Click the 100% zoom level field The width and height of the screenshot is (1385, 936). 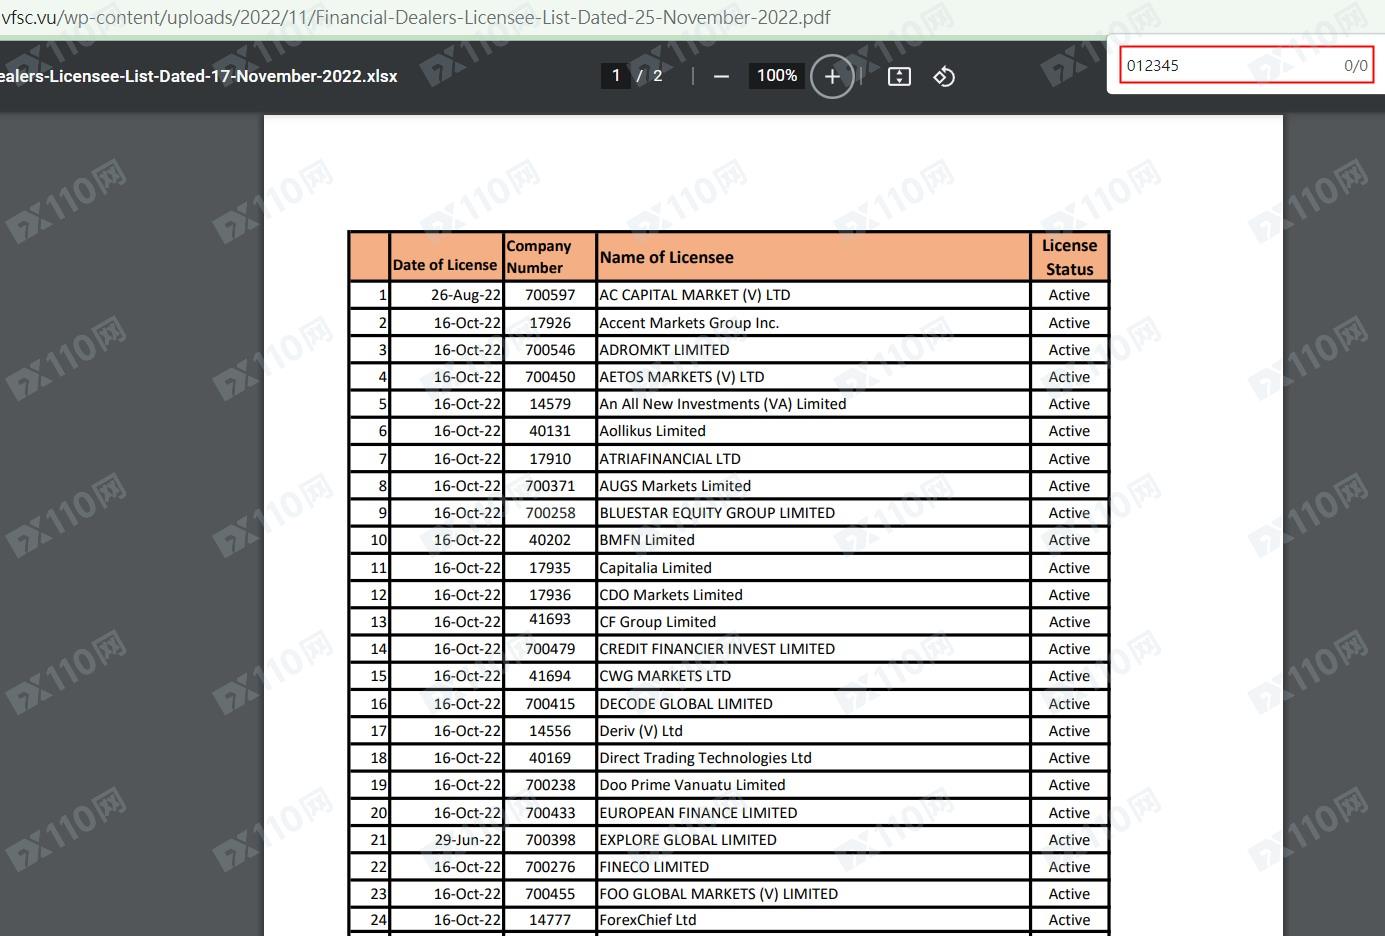click(x=776, y=76)
